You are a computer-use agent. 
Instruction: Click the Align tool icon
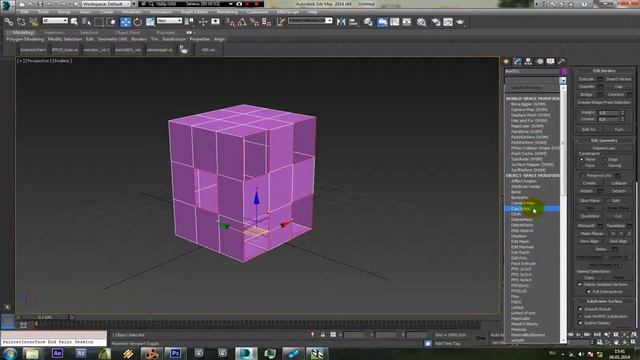click(x=353, y=22)
